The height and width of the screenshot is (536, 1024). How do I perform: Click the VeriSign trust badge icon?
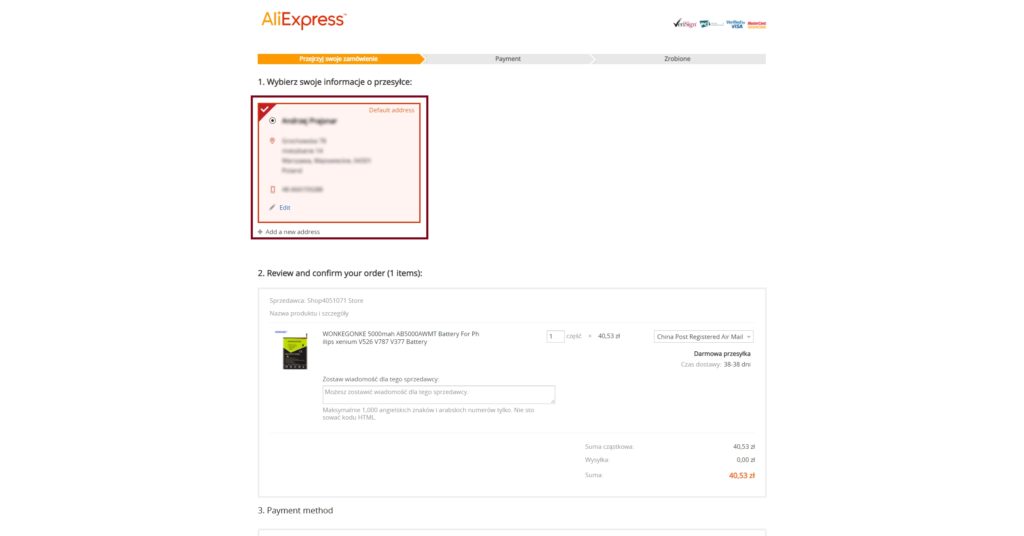pos(684,24)
